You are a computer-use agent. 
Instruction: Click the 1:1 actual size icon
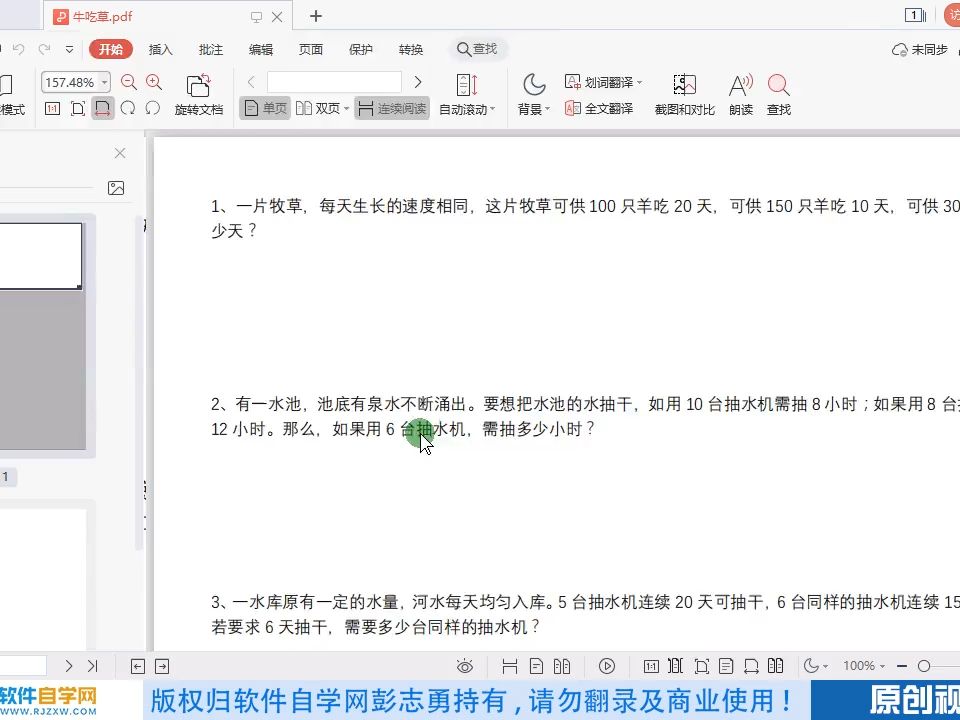52,108
